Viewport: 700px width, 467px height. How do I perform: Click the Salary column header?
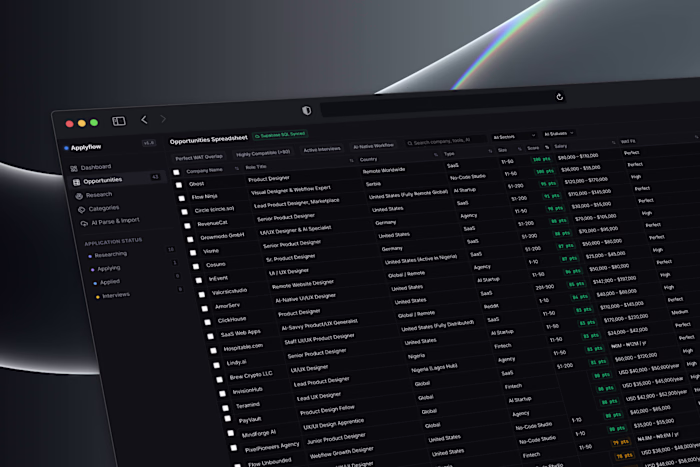(x=561, y=146)
